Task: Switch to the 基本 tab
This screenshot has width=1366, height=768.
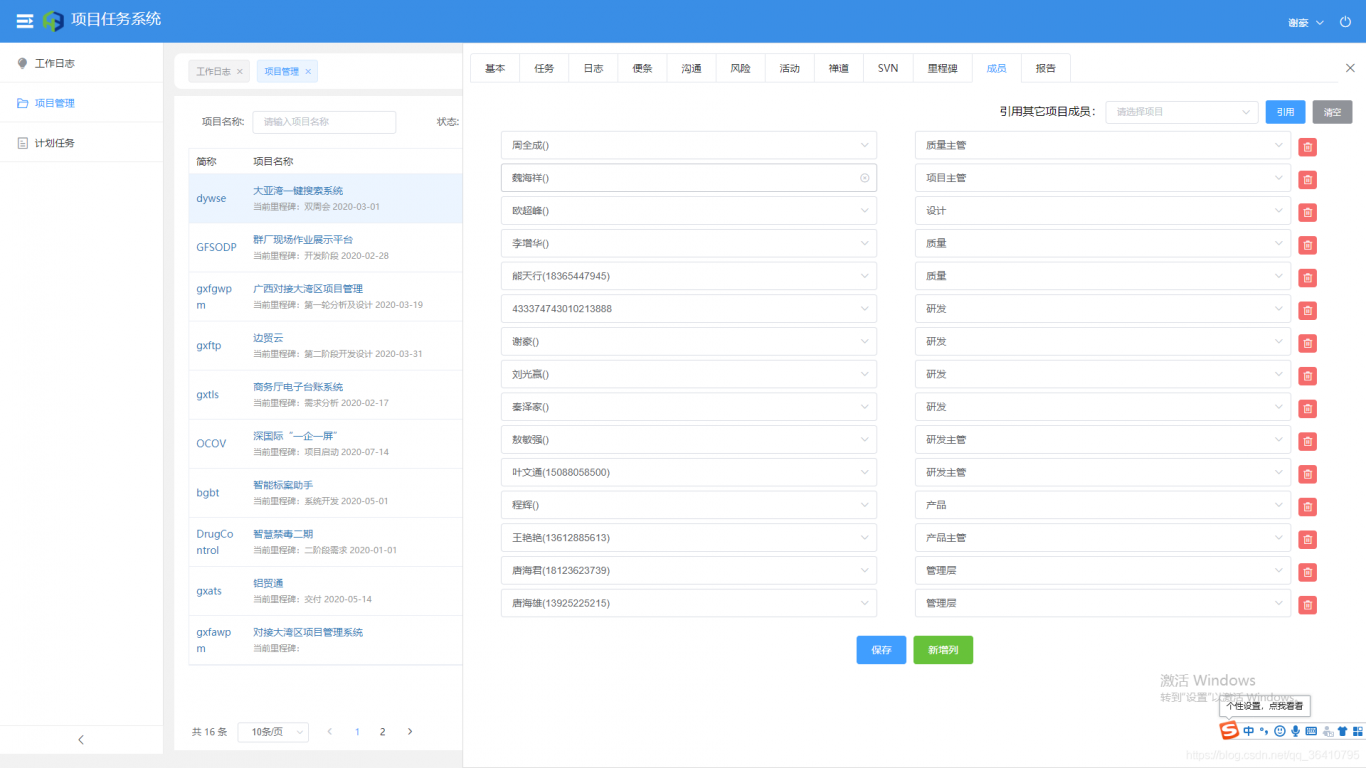Action: pyautogui.click(x=495, y=68)
